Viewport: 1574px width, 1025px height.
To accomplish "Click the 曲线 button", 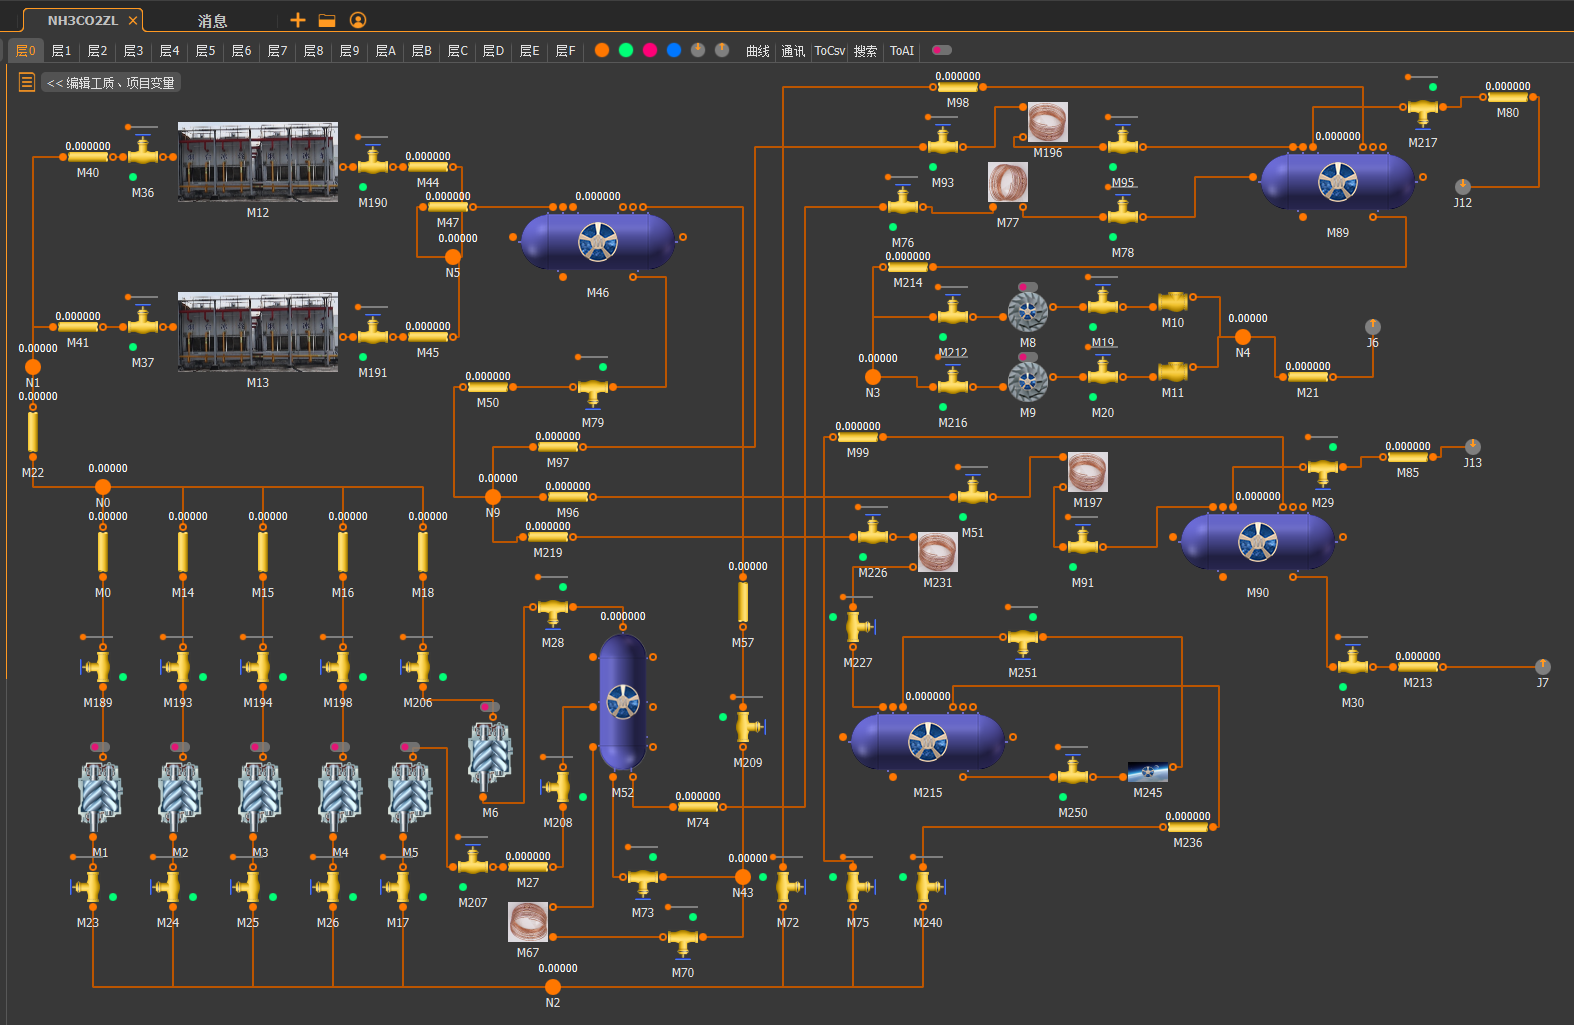I will click(x=758, y=51).
